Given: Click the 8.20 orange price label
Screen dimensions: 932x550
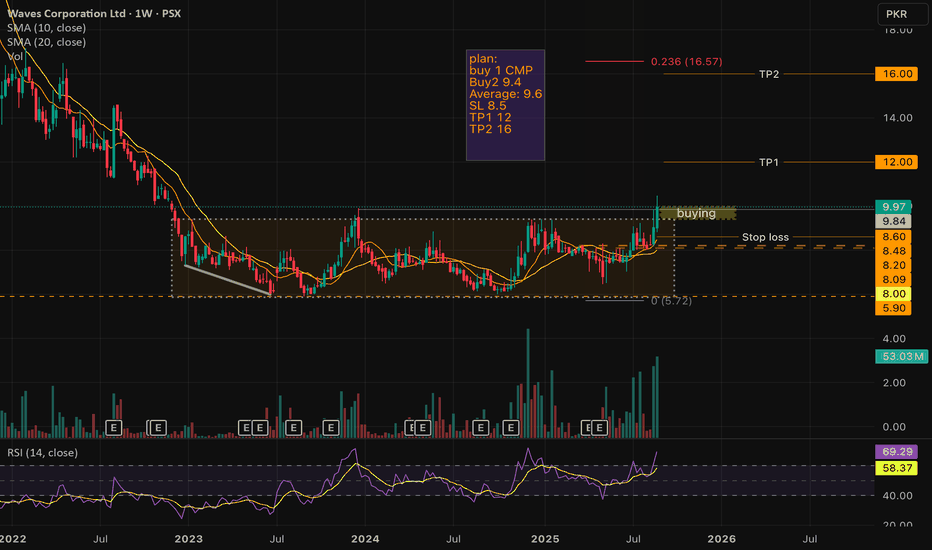Looking at the screenshot, I should pyautogui.click(x=893, y=265).
